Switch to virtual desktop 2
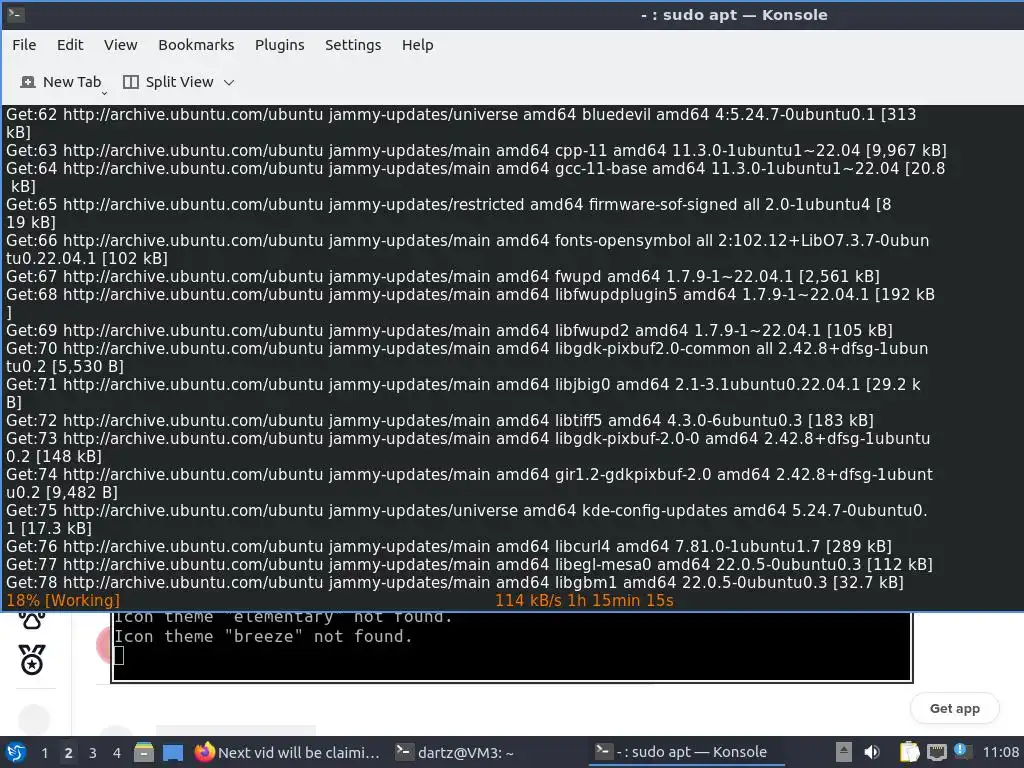The width and height of the screenshot is (1024, 768). [x=69, y=753]
